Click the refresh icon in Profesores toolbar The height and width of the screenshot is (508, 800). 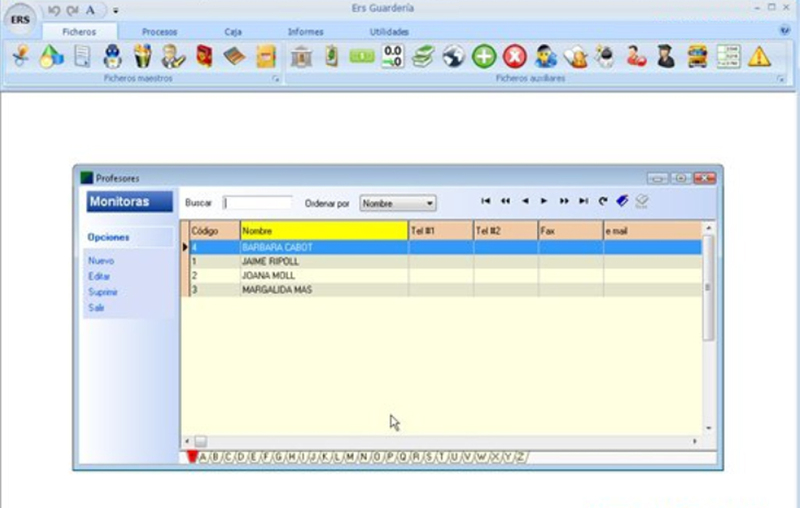tap(603, 201)
